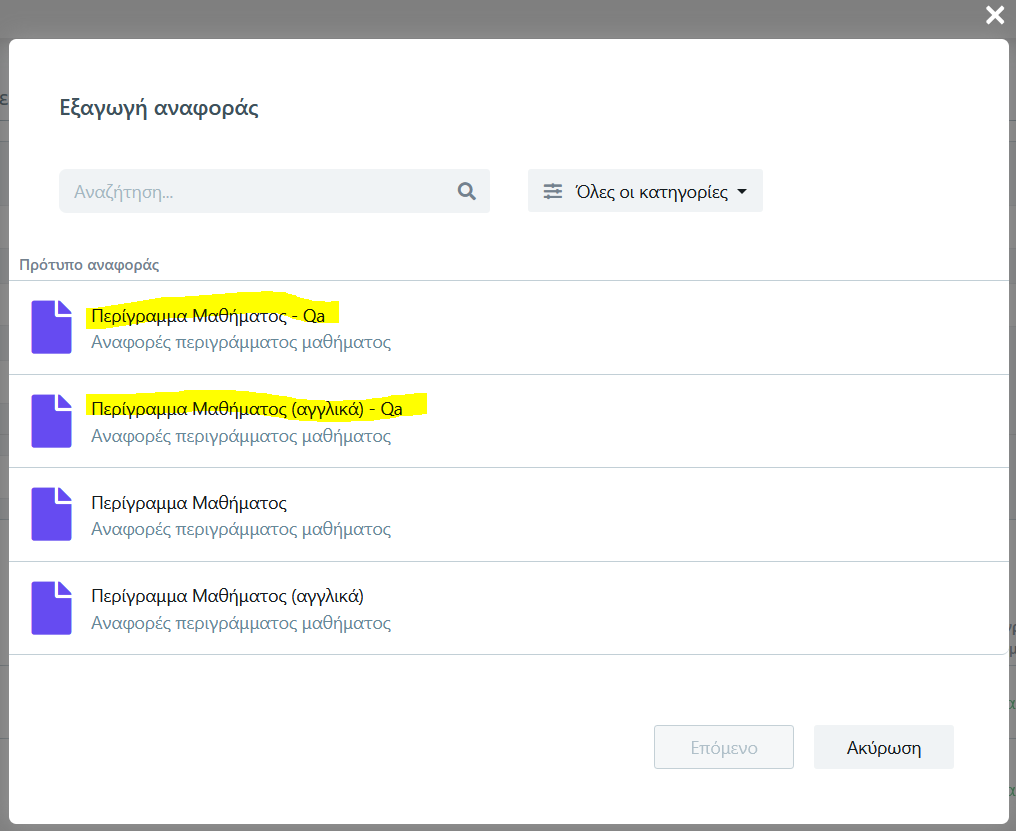Viewport: 1016px width, 831px height.
Task: Click the Πρότυπο αναφοράς column header
Action: tap(89, 265)
